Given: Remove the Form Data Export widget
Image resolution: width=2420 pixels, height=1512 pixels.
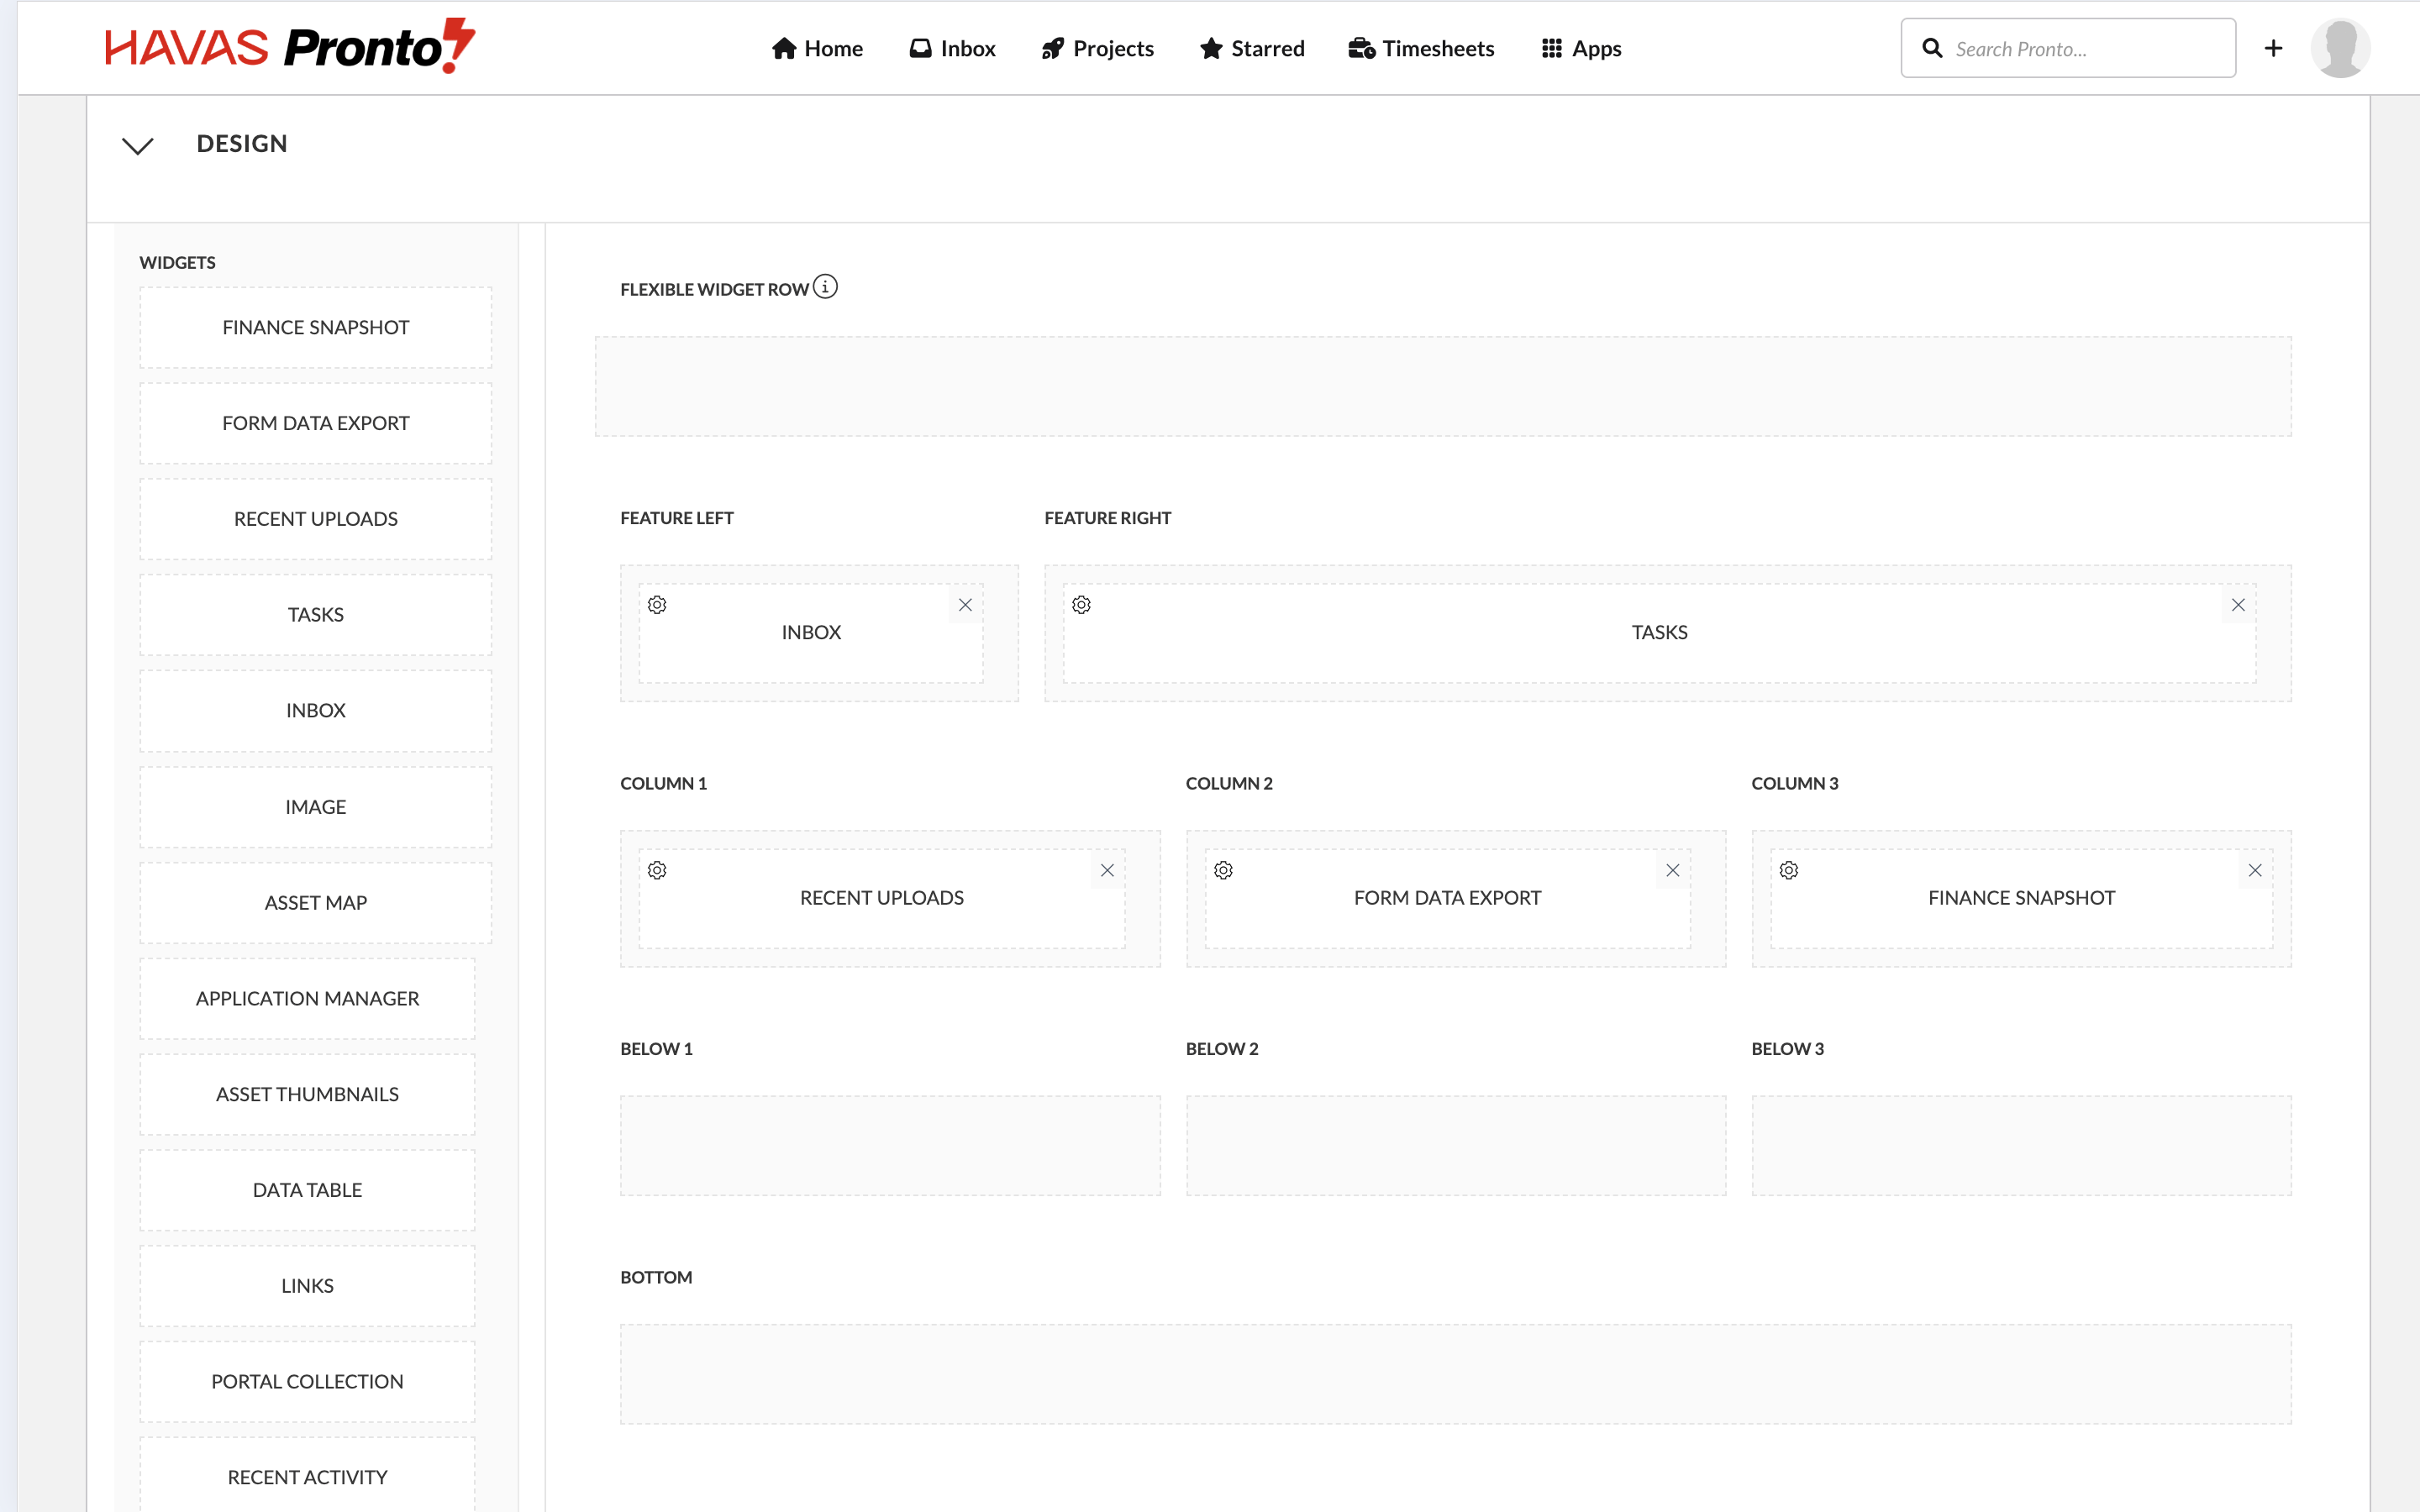Looking at the screenshot, I should pos(1672,870).
